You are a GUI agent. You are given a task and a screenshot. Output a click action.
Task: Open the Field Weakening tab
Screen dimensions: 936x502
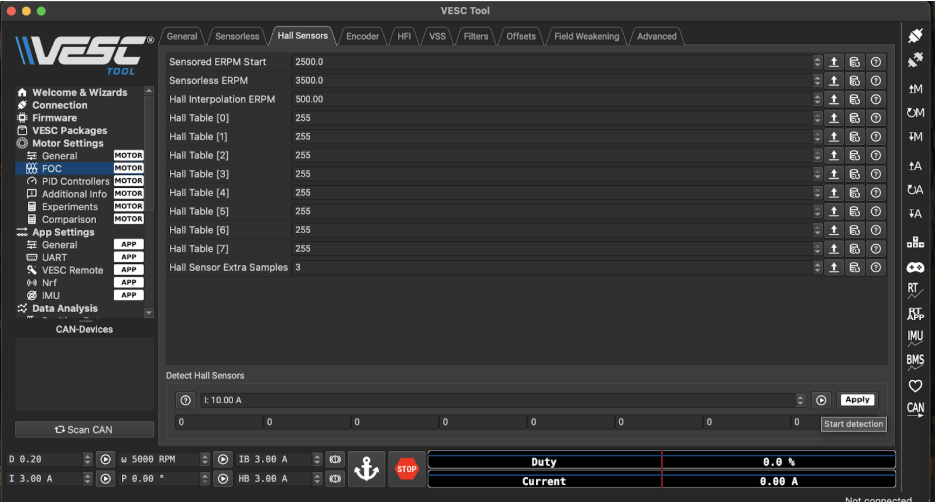point(586,36)
